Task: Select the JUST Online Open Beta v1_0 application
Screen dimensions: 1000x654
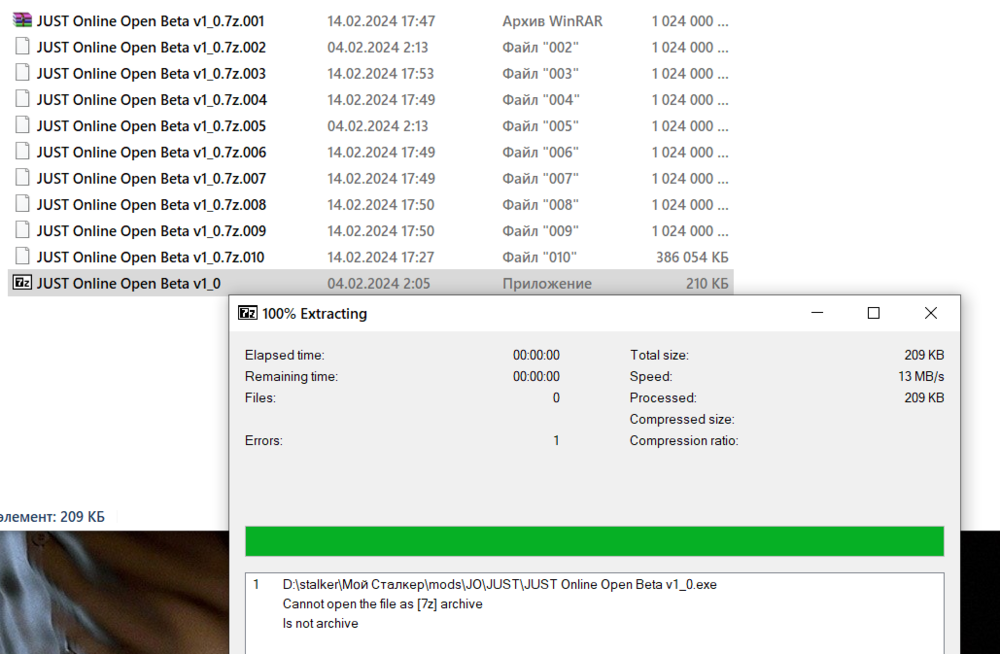Action: pyautogui.click(x=129, y=283)
